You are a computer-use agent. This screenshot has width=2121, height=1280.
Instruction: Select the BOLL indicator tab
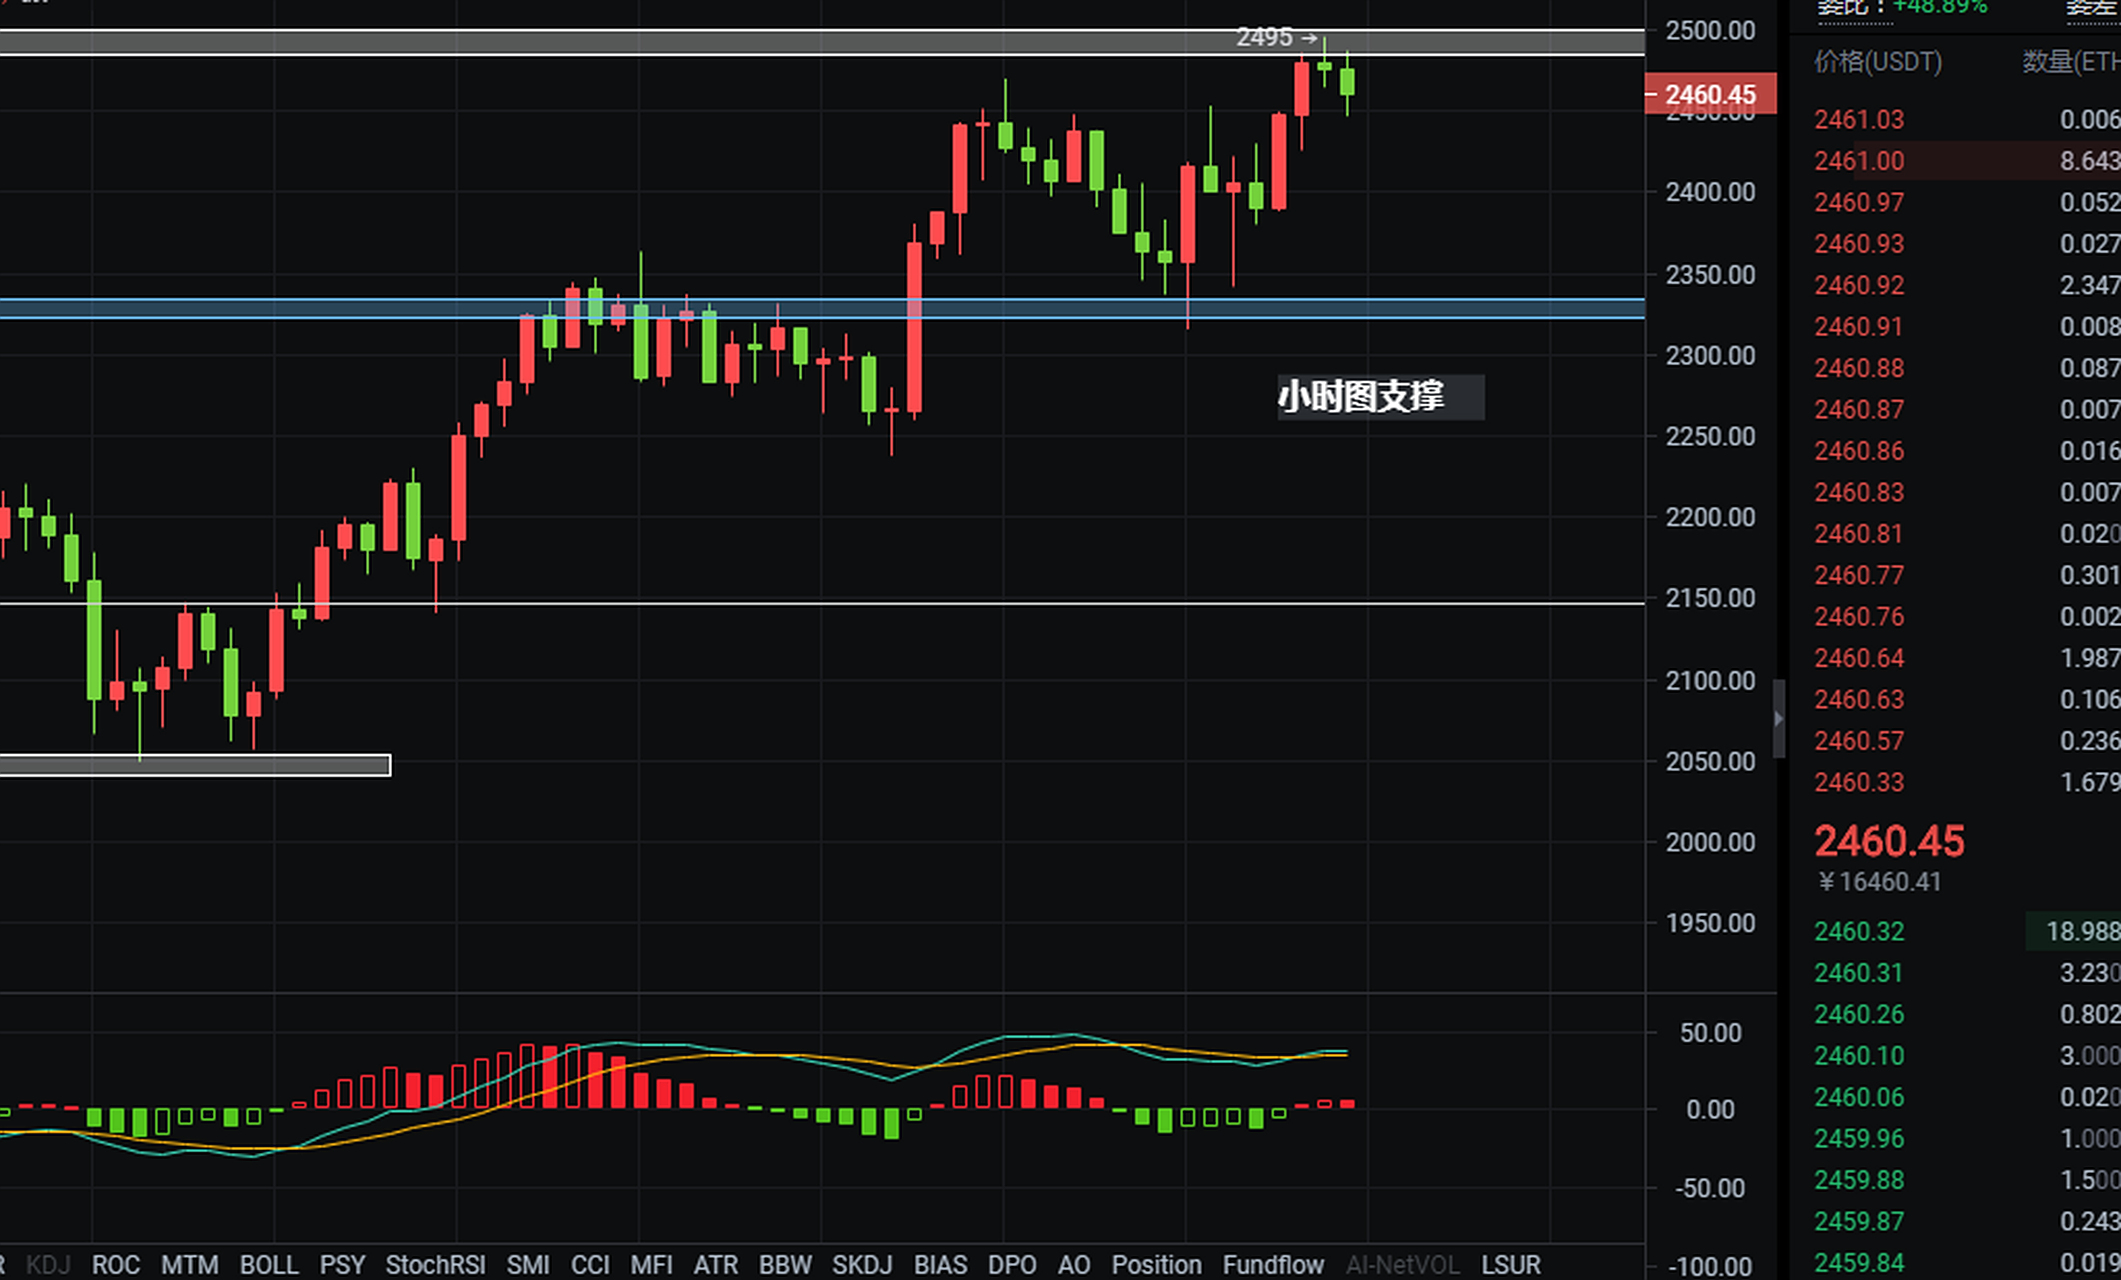pyautogui.click(x=269, y=1264)
